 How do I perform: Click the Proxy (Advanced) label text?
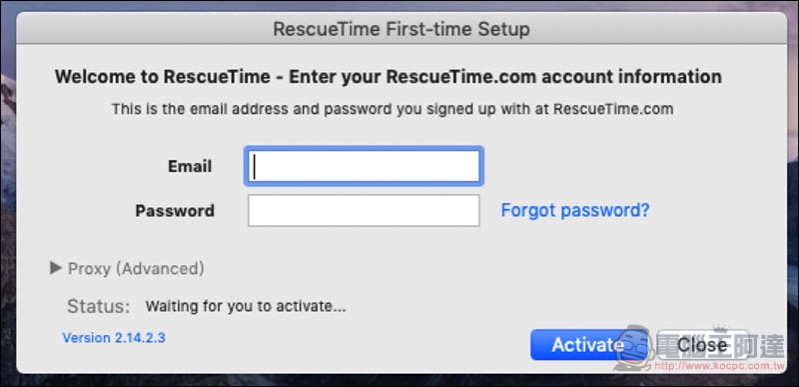136,269
